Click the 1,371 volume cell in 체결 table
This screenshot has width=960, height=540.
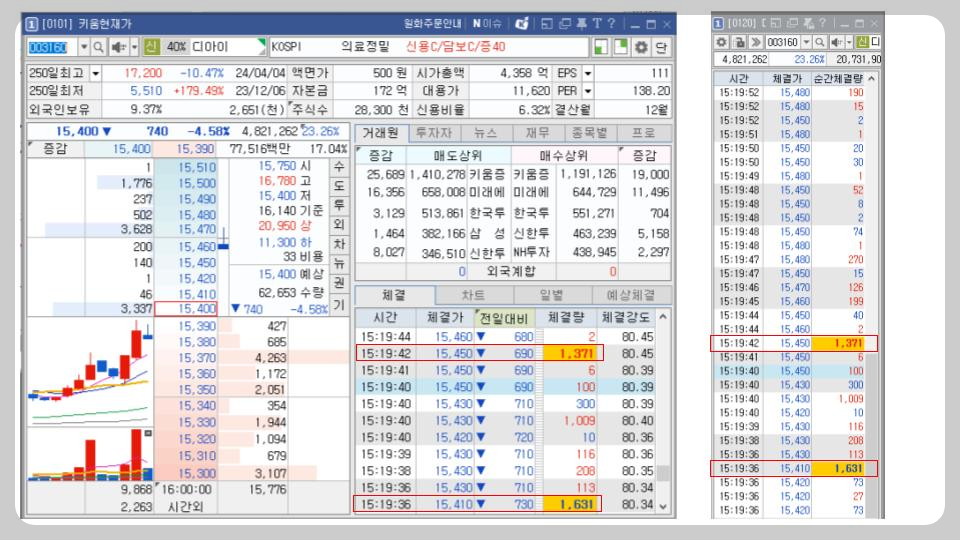pyautogui.click(x=569, y=353)
